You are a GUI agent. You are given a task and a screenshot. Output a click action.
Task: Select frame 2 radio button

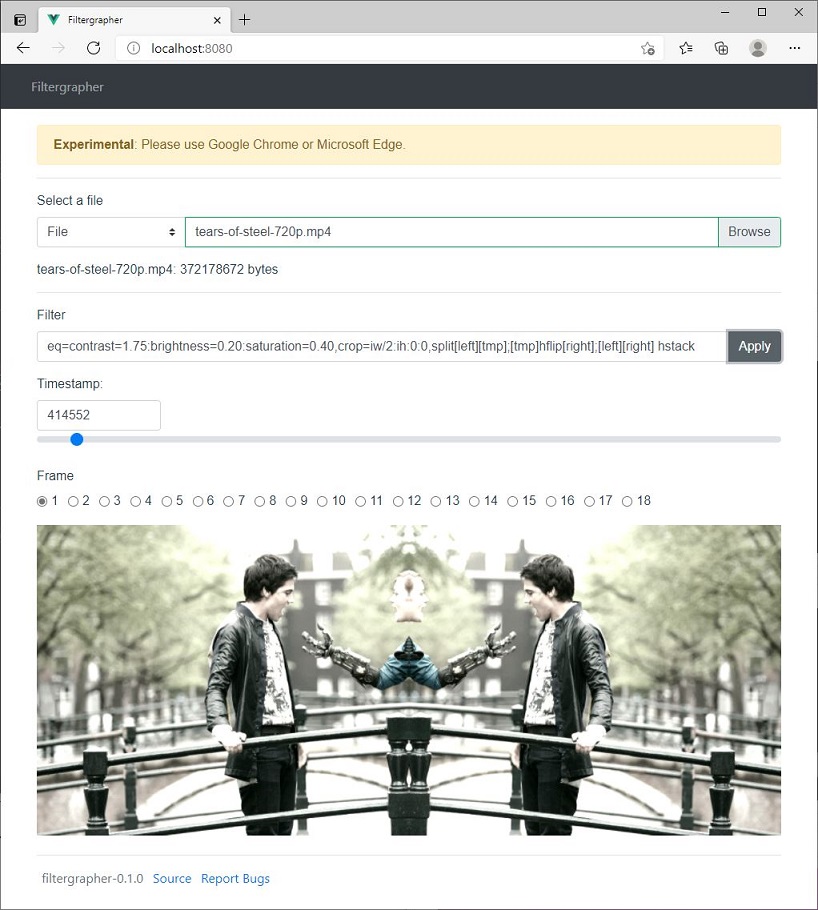tap(73, 501)
